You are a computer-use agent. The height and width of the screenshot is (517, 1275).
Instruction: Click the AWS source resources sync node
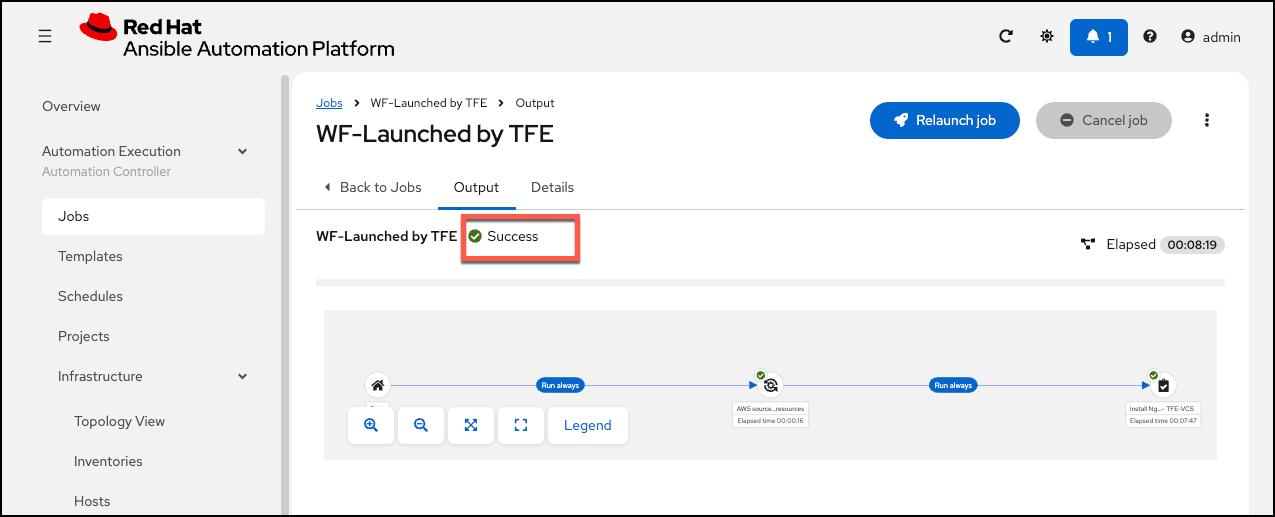tap(771, 385)
